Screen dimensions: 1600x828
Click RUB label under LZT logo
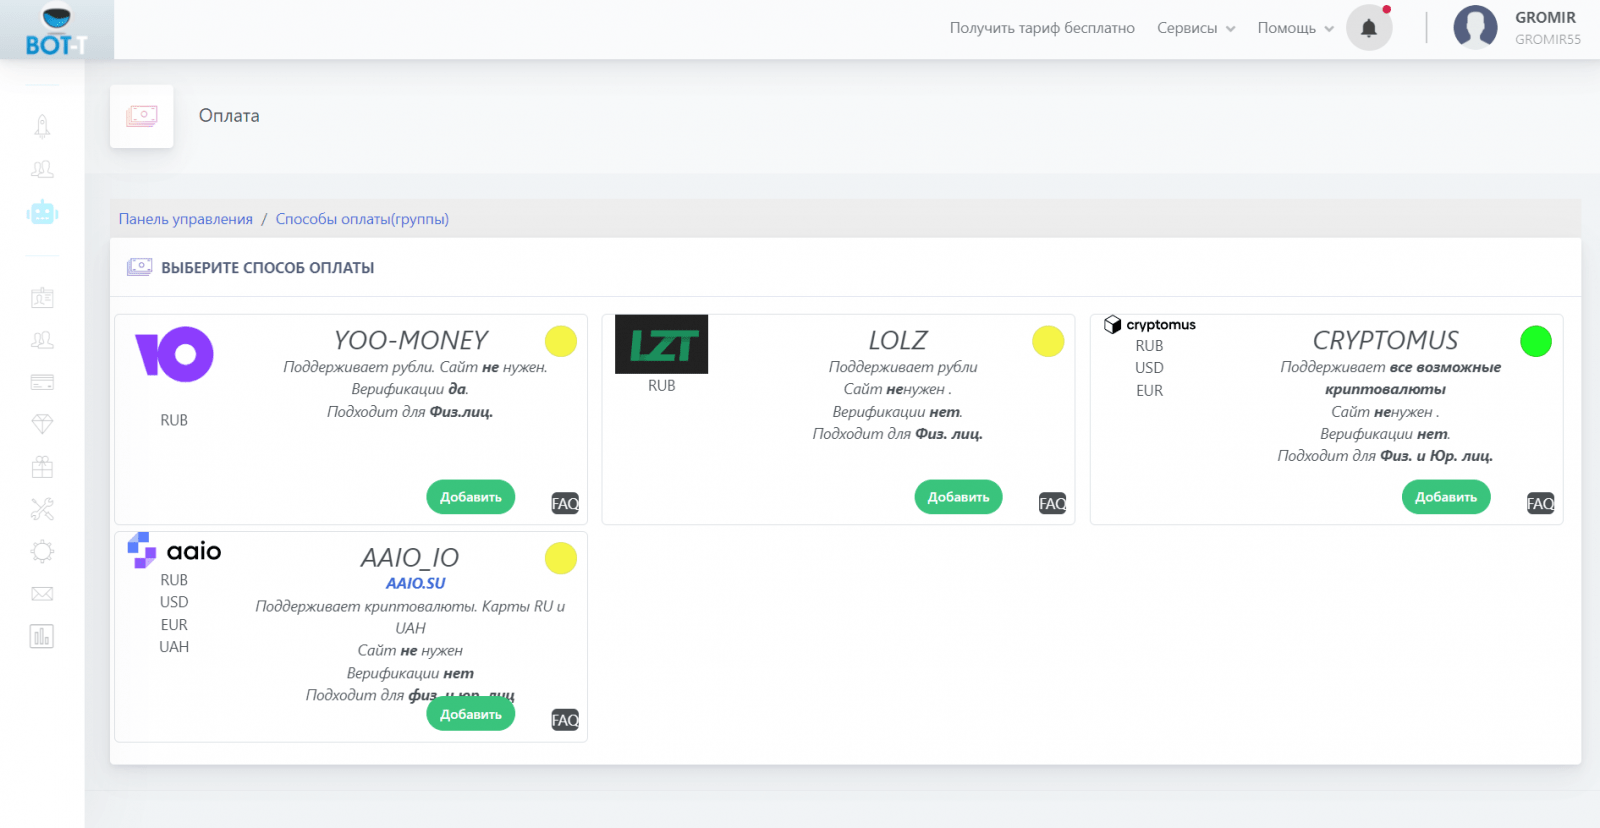coord(662,386)
